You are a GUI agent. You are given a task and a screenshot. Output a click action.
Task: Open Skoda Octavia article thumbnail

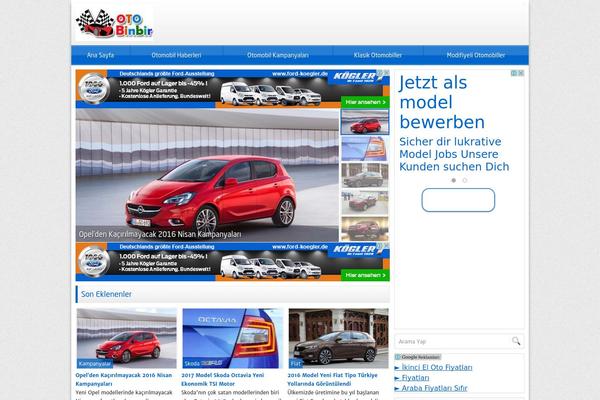click(x=233, y=338)
